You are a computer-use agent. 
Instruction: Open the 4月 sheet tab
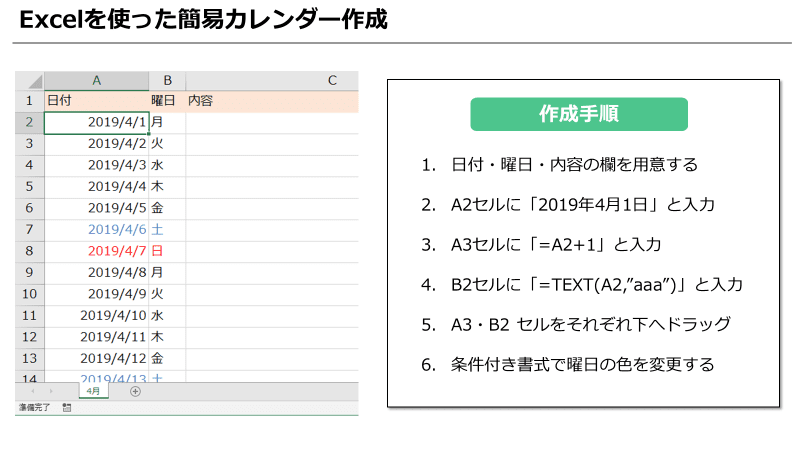94,391
